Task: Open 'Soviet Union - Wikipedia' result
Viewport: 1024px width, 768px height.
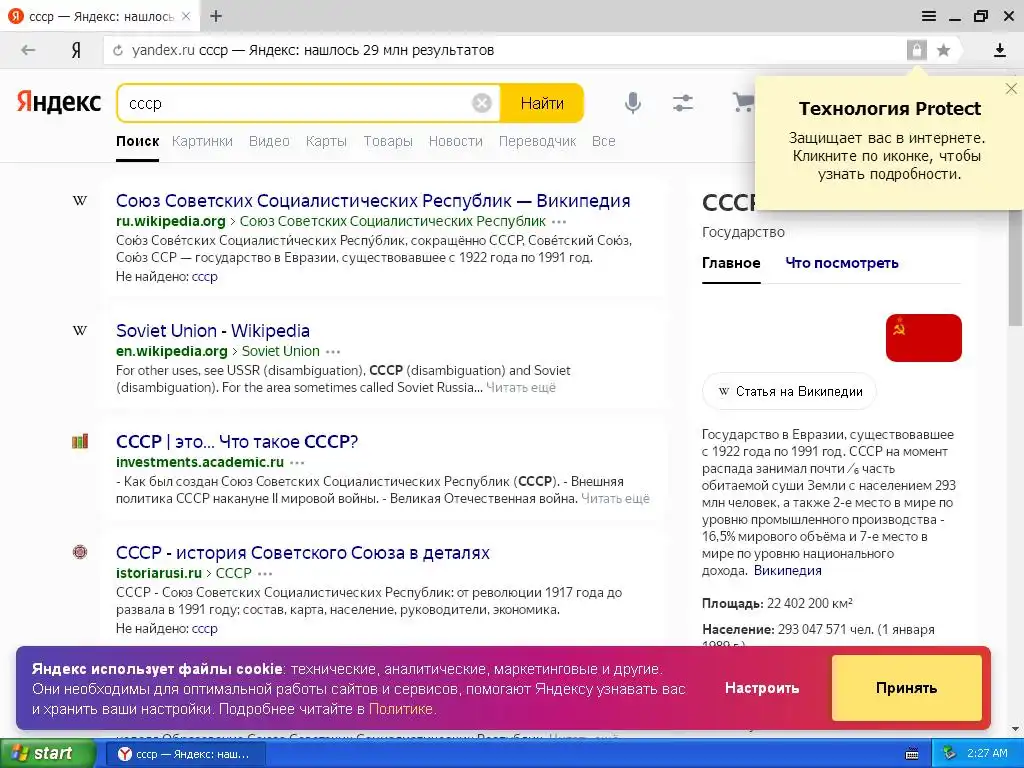Action: (213, 330)
